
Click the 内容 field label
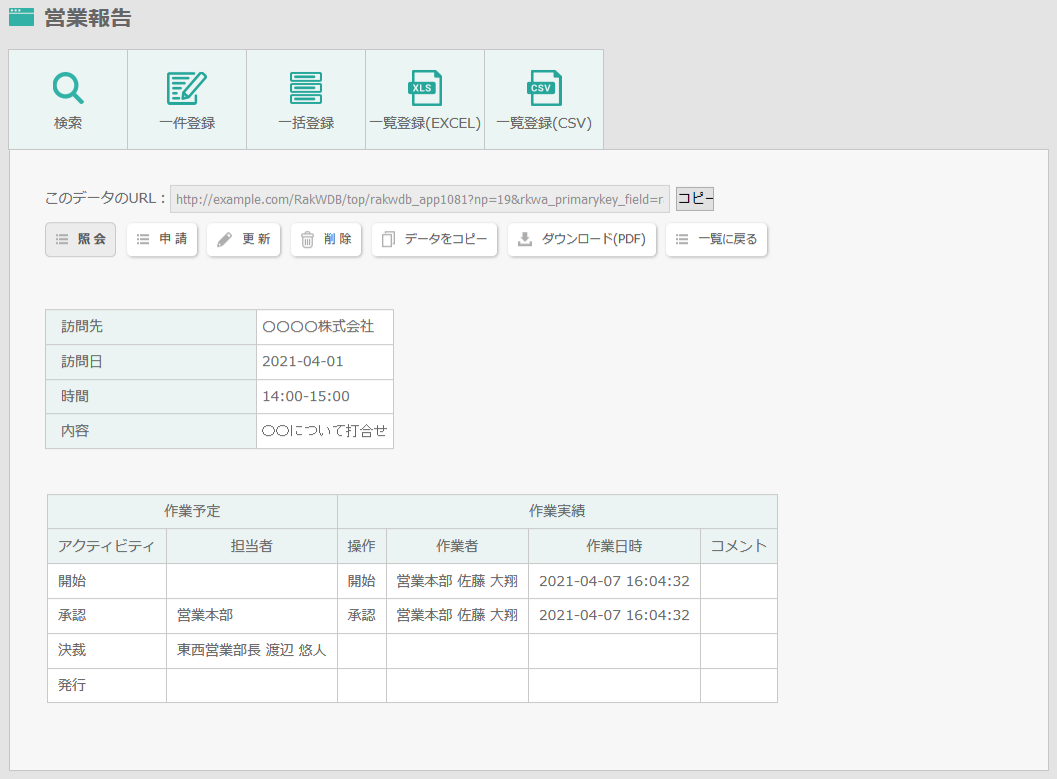pos(75,431)
